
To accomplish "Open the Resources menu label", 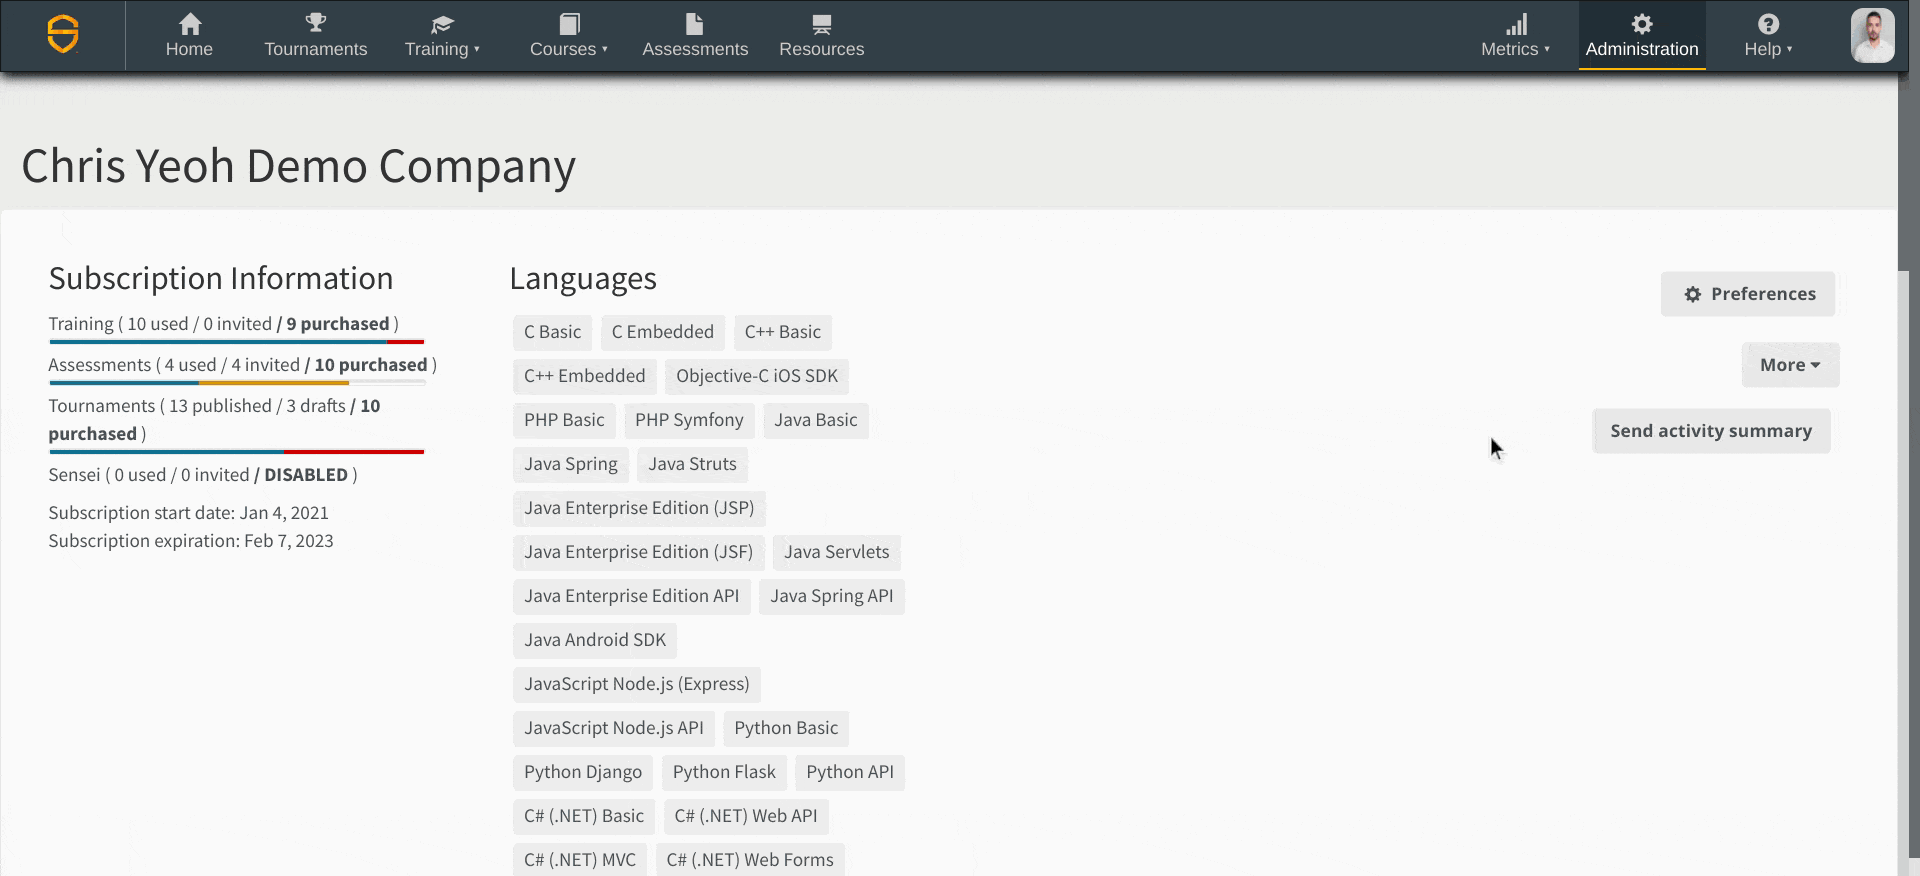I will coord(822,49).
